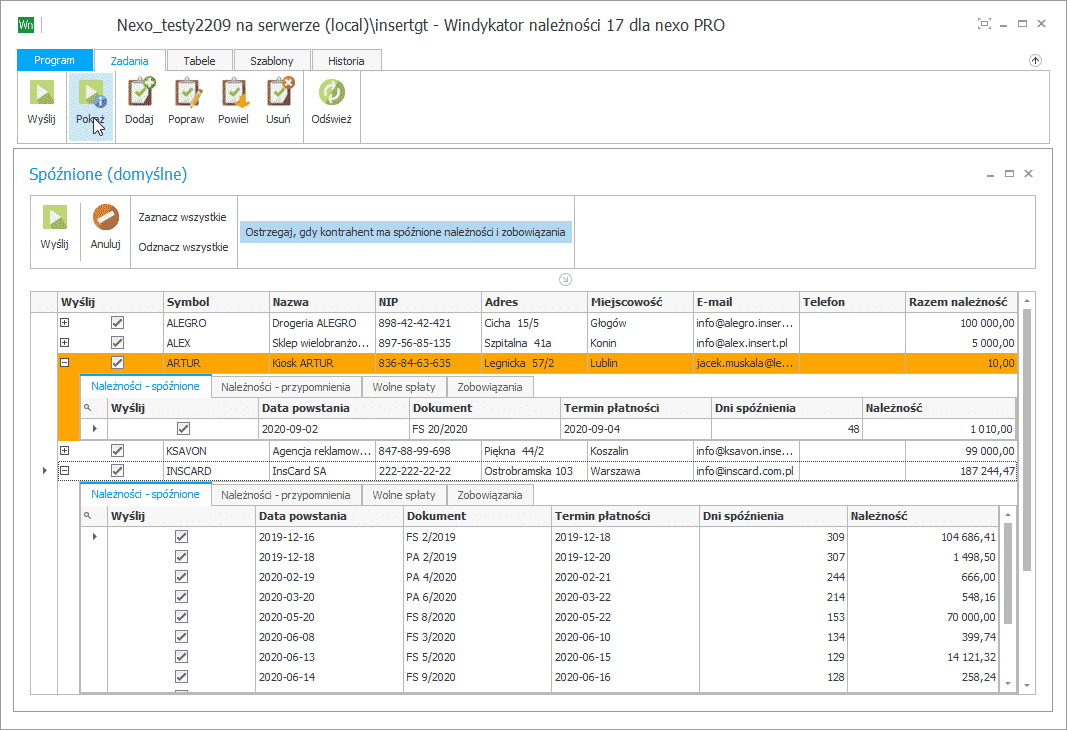Click the search icon in INSCARD's detail grid
This screenshot has height=730, width=1067.
click(x=87, y=516)
